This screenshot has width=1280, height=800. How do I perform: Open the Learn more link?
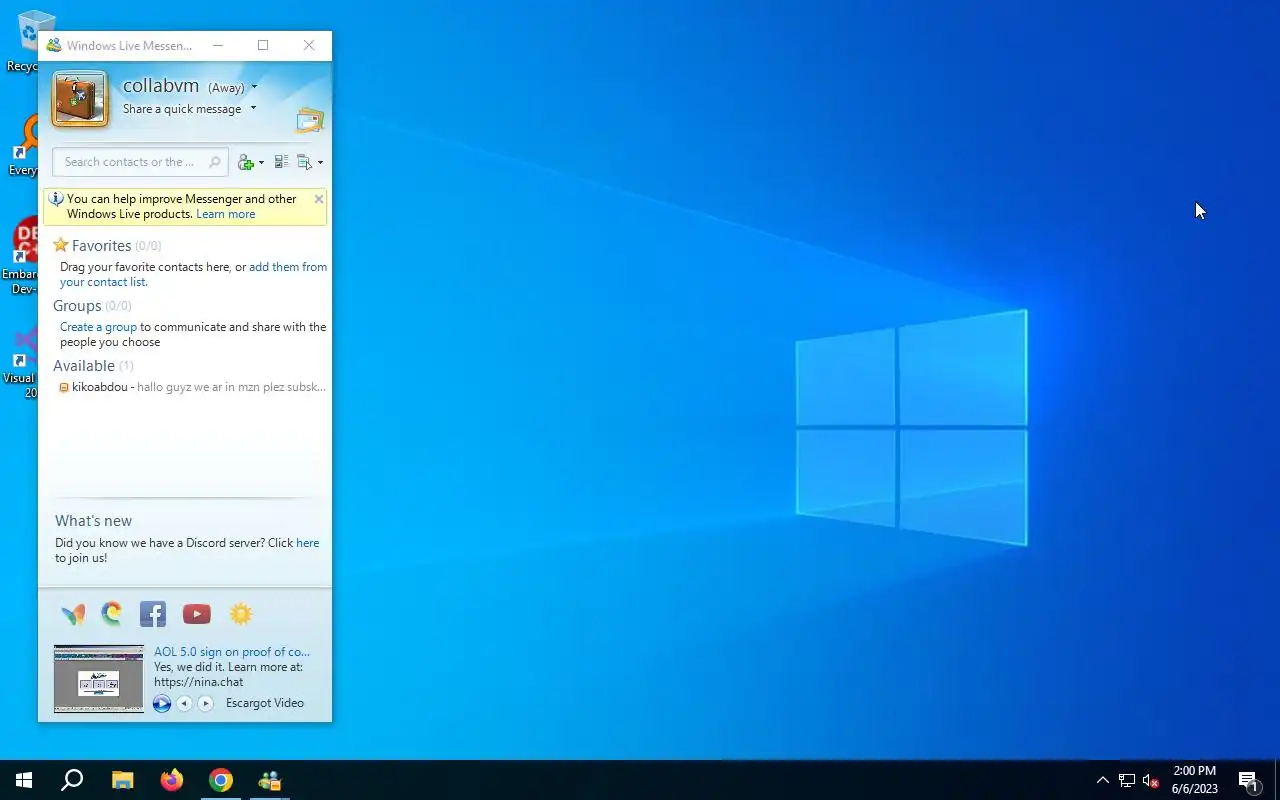point(225,214)
